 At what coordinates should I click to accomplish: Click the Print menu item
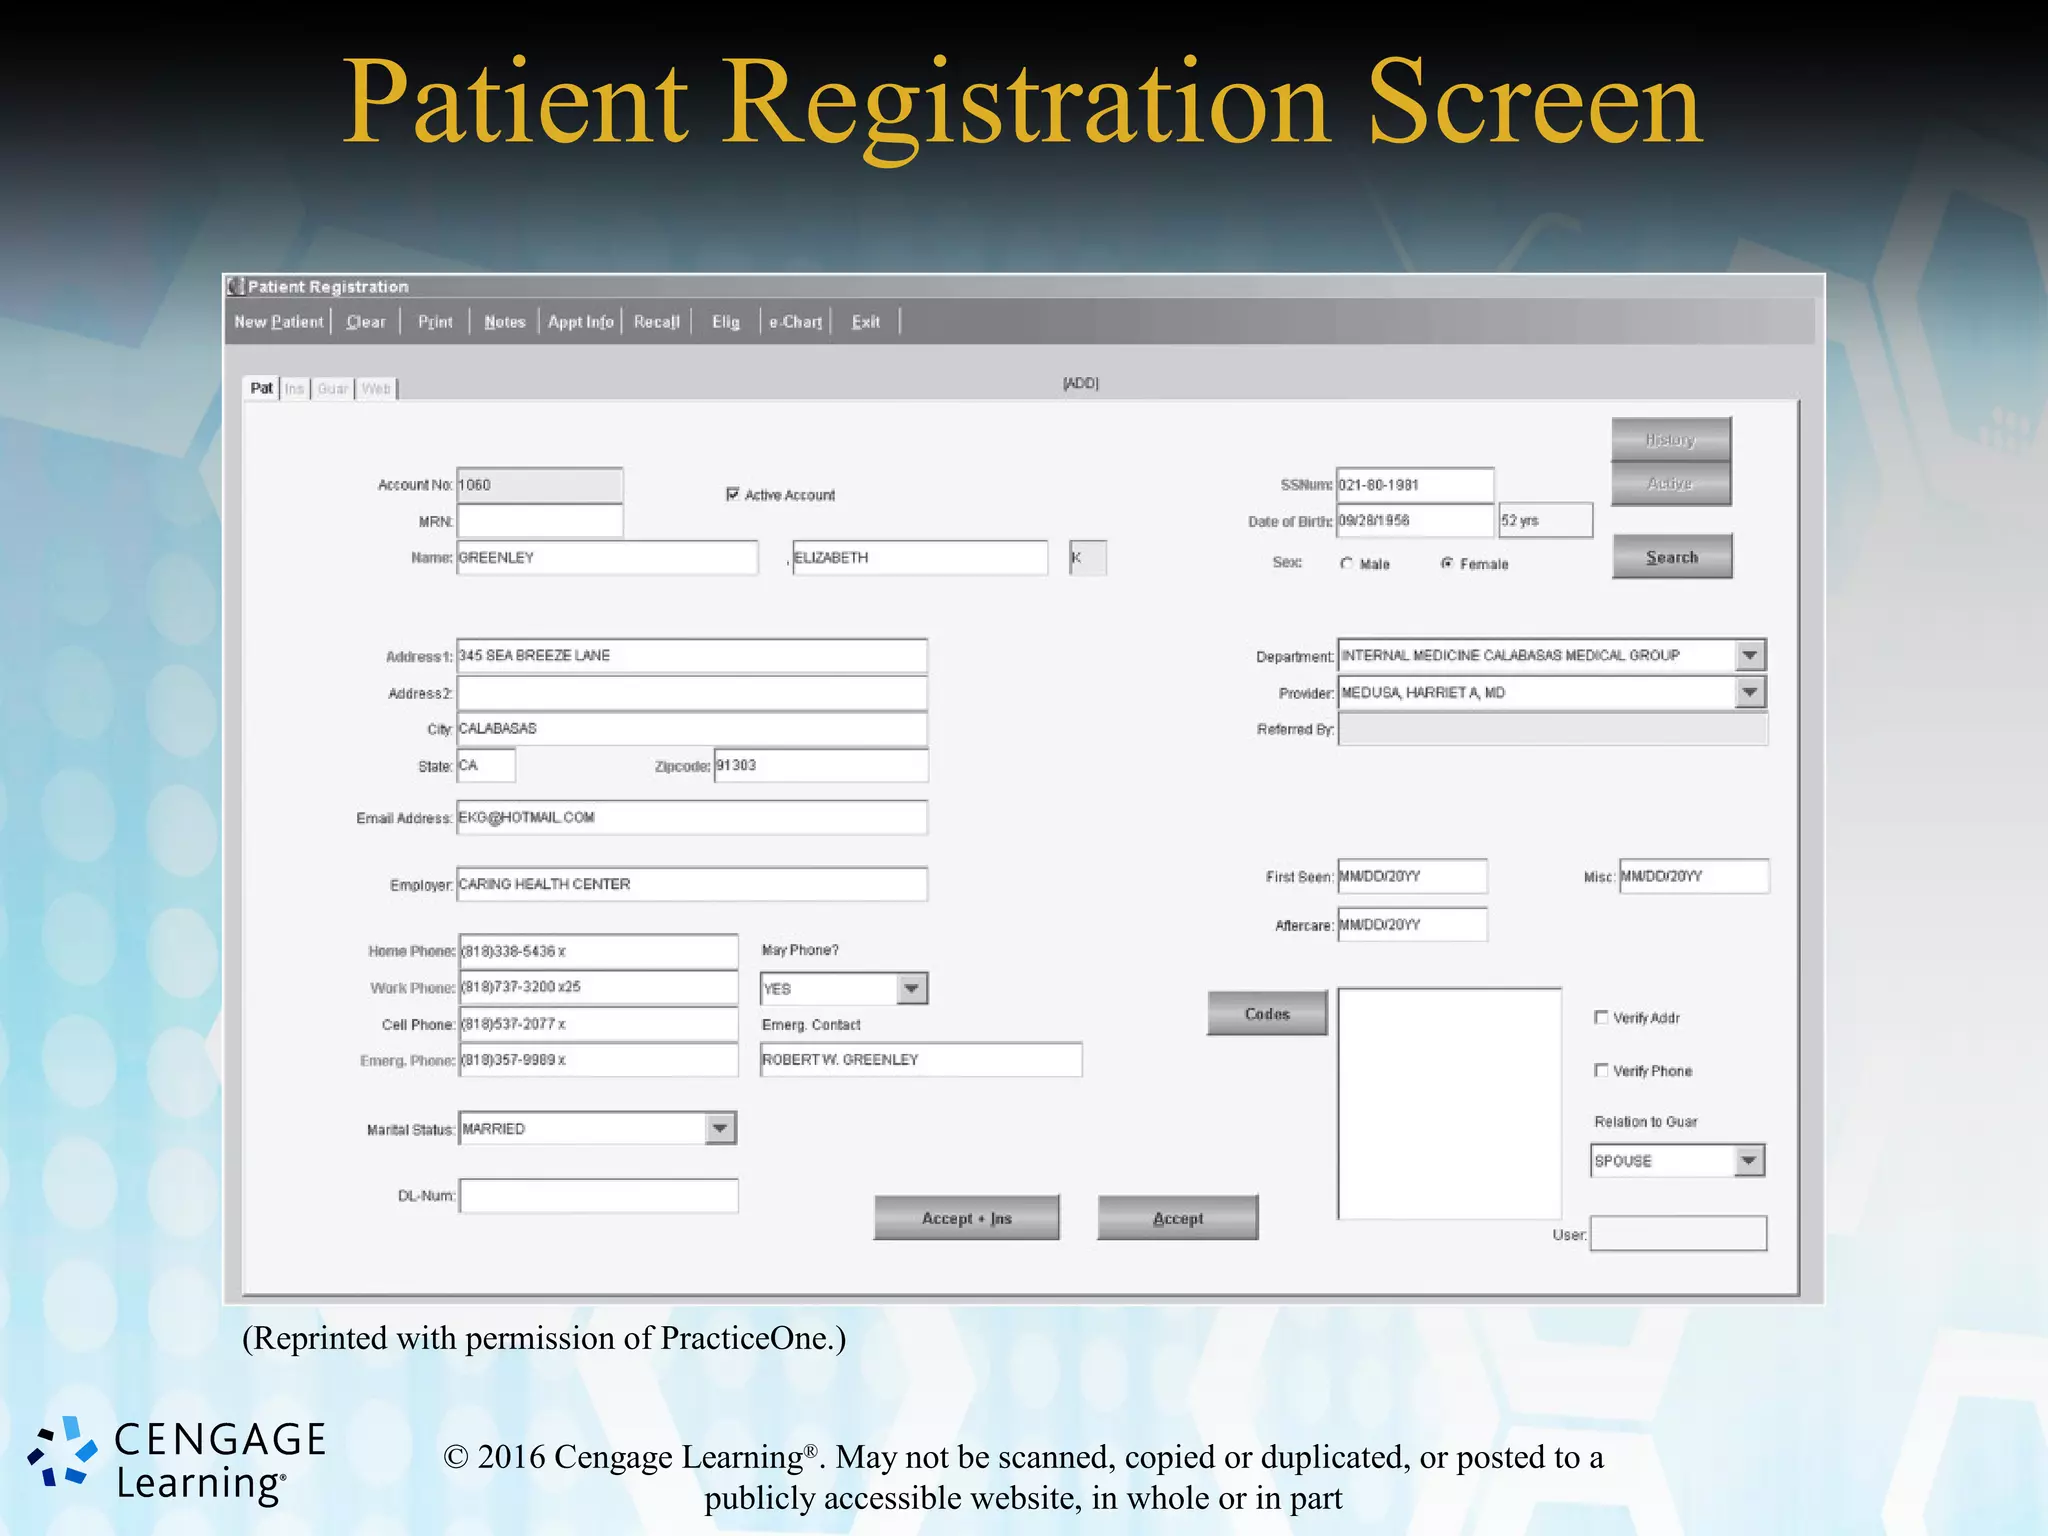click(435, 322)
